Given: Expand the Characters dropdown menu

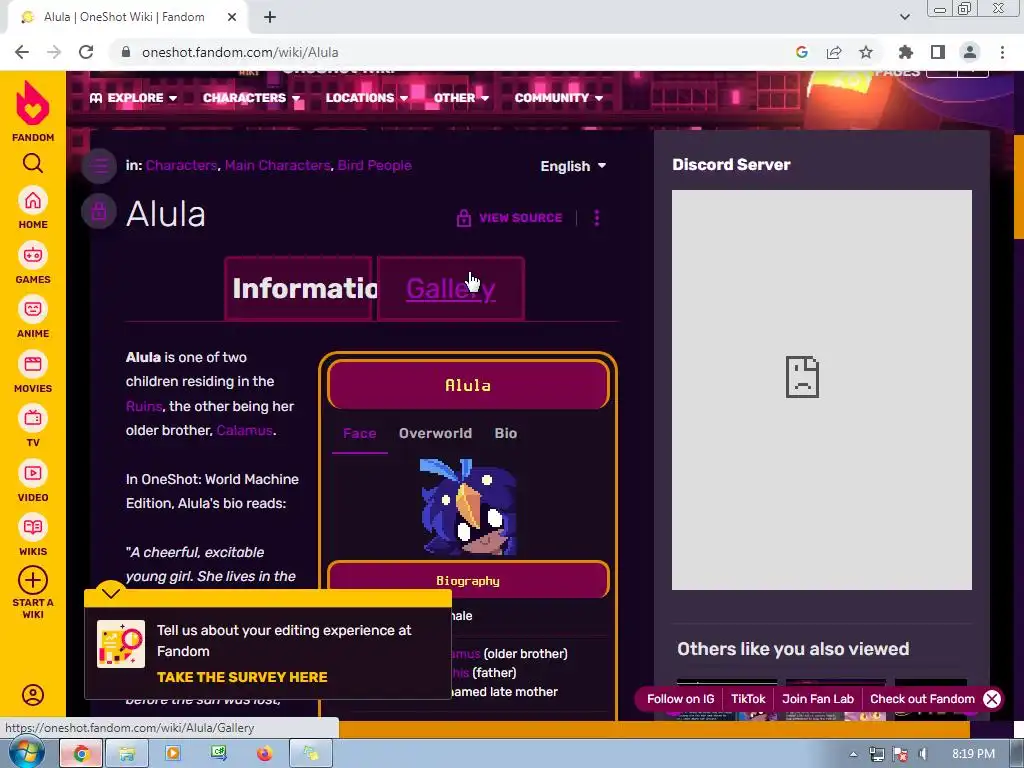Looking at the screenshot, I should (251, 98).
